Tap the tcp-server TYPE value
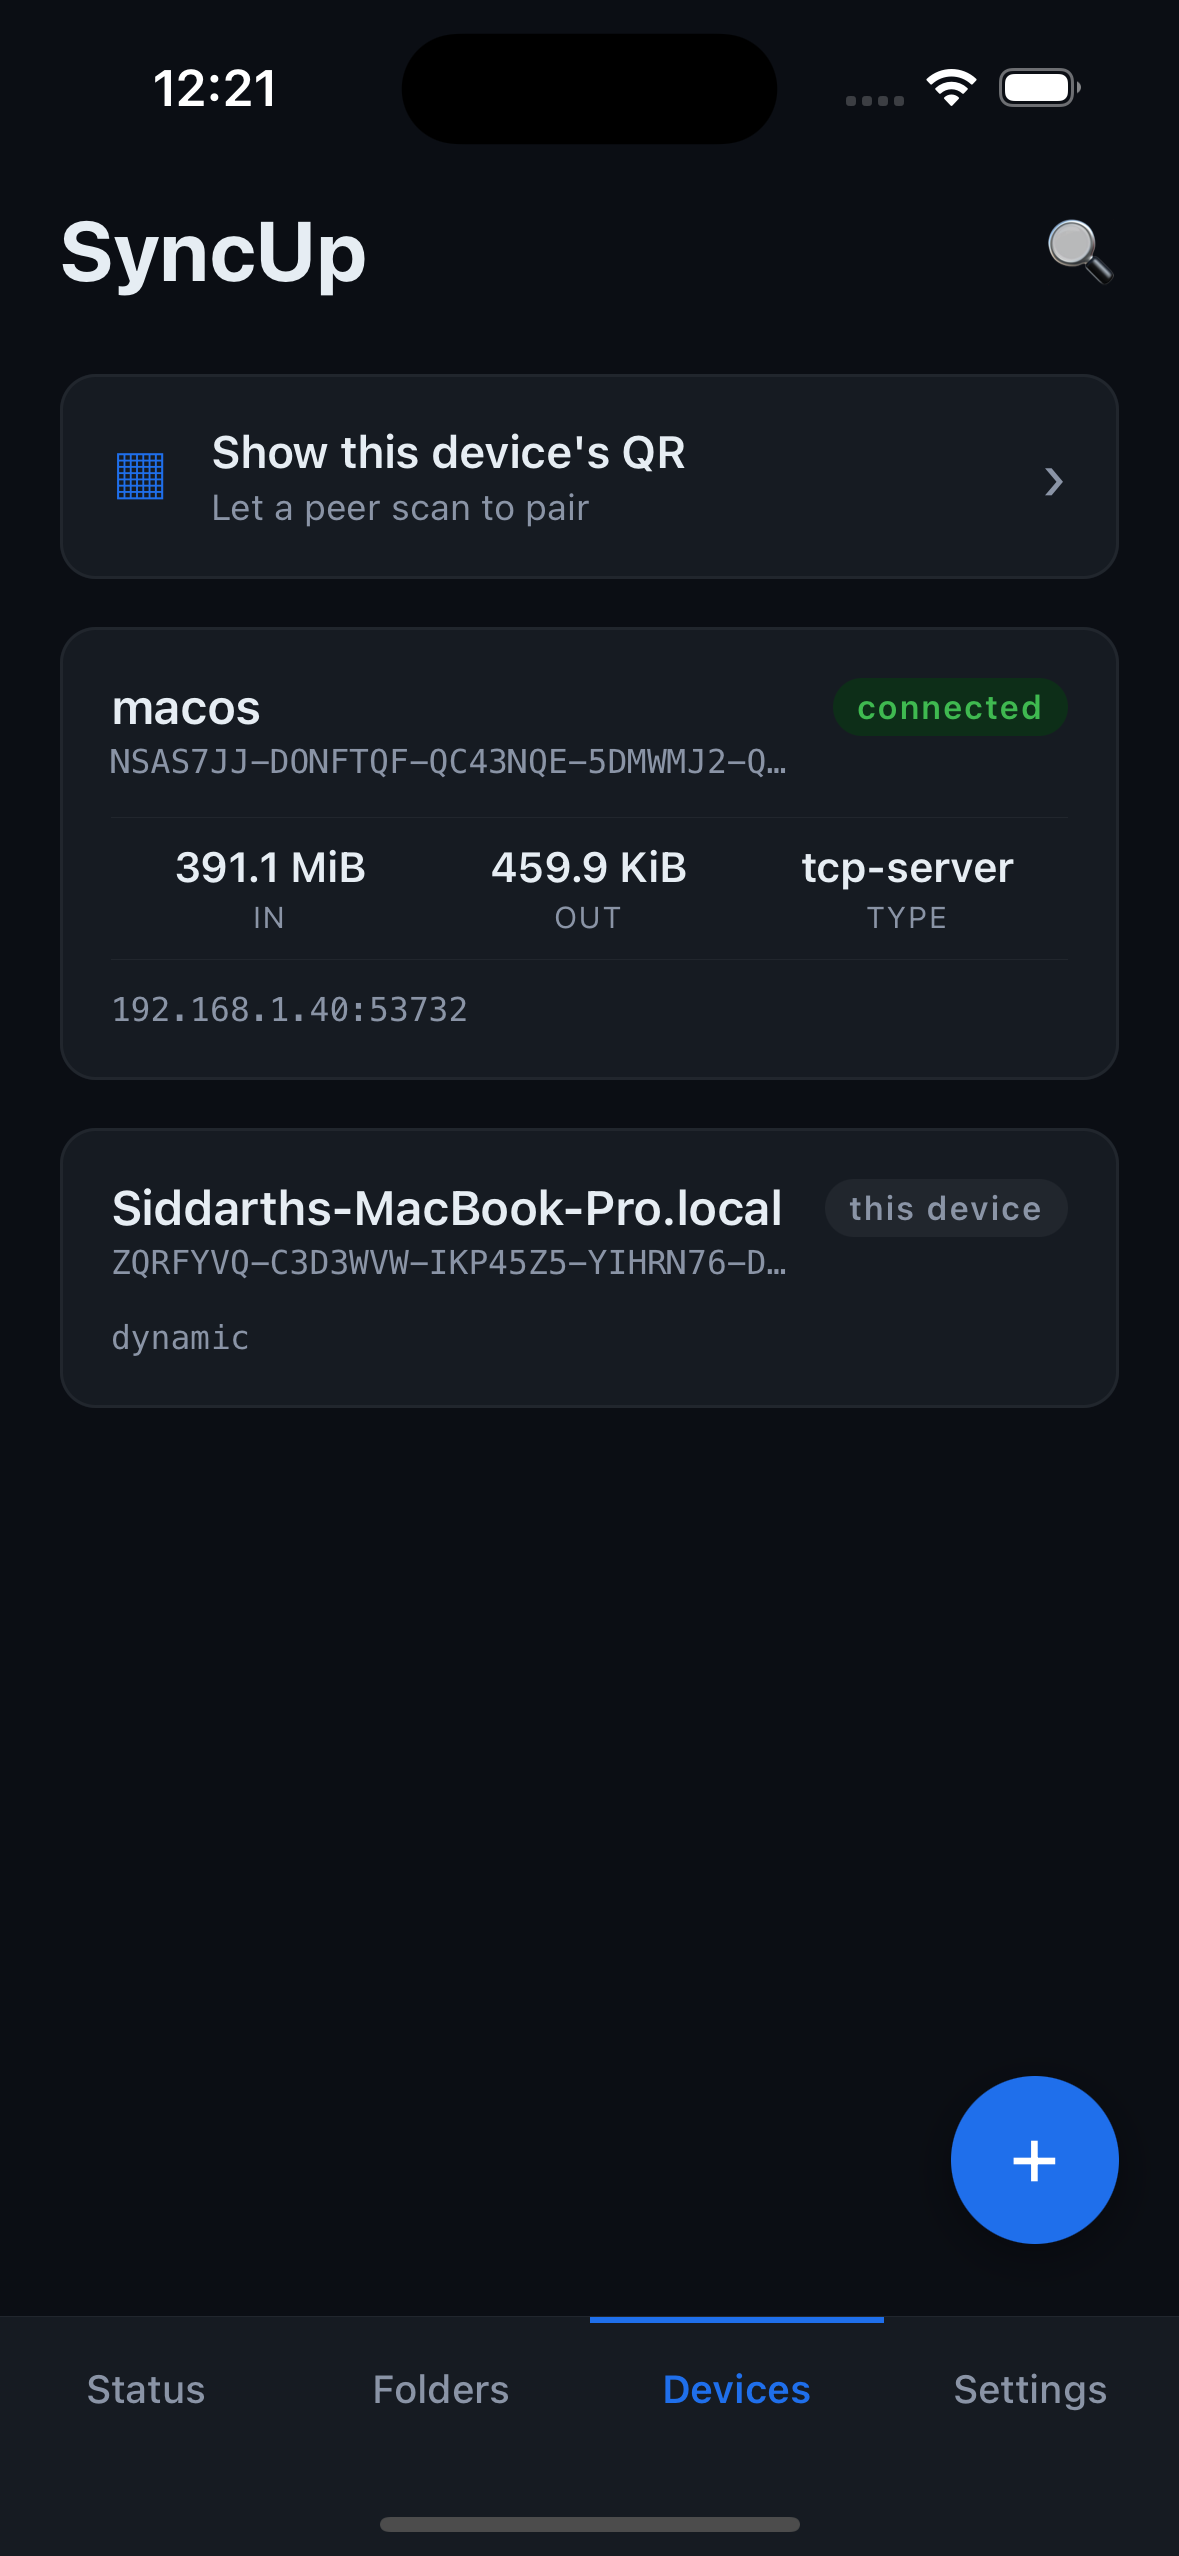1179x2556 pixels. pos(907,887)
